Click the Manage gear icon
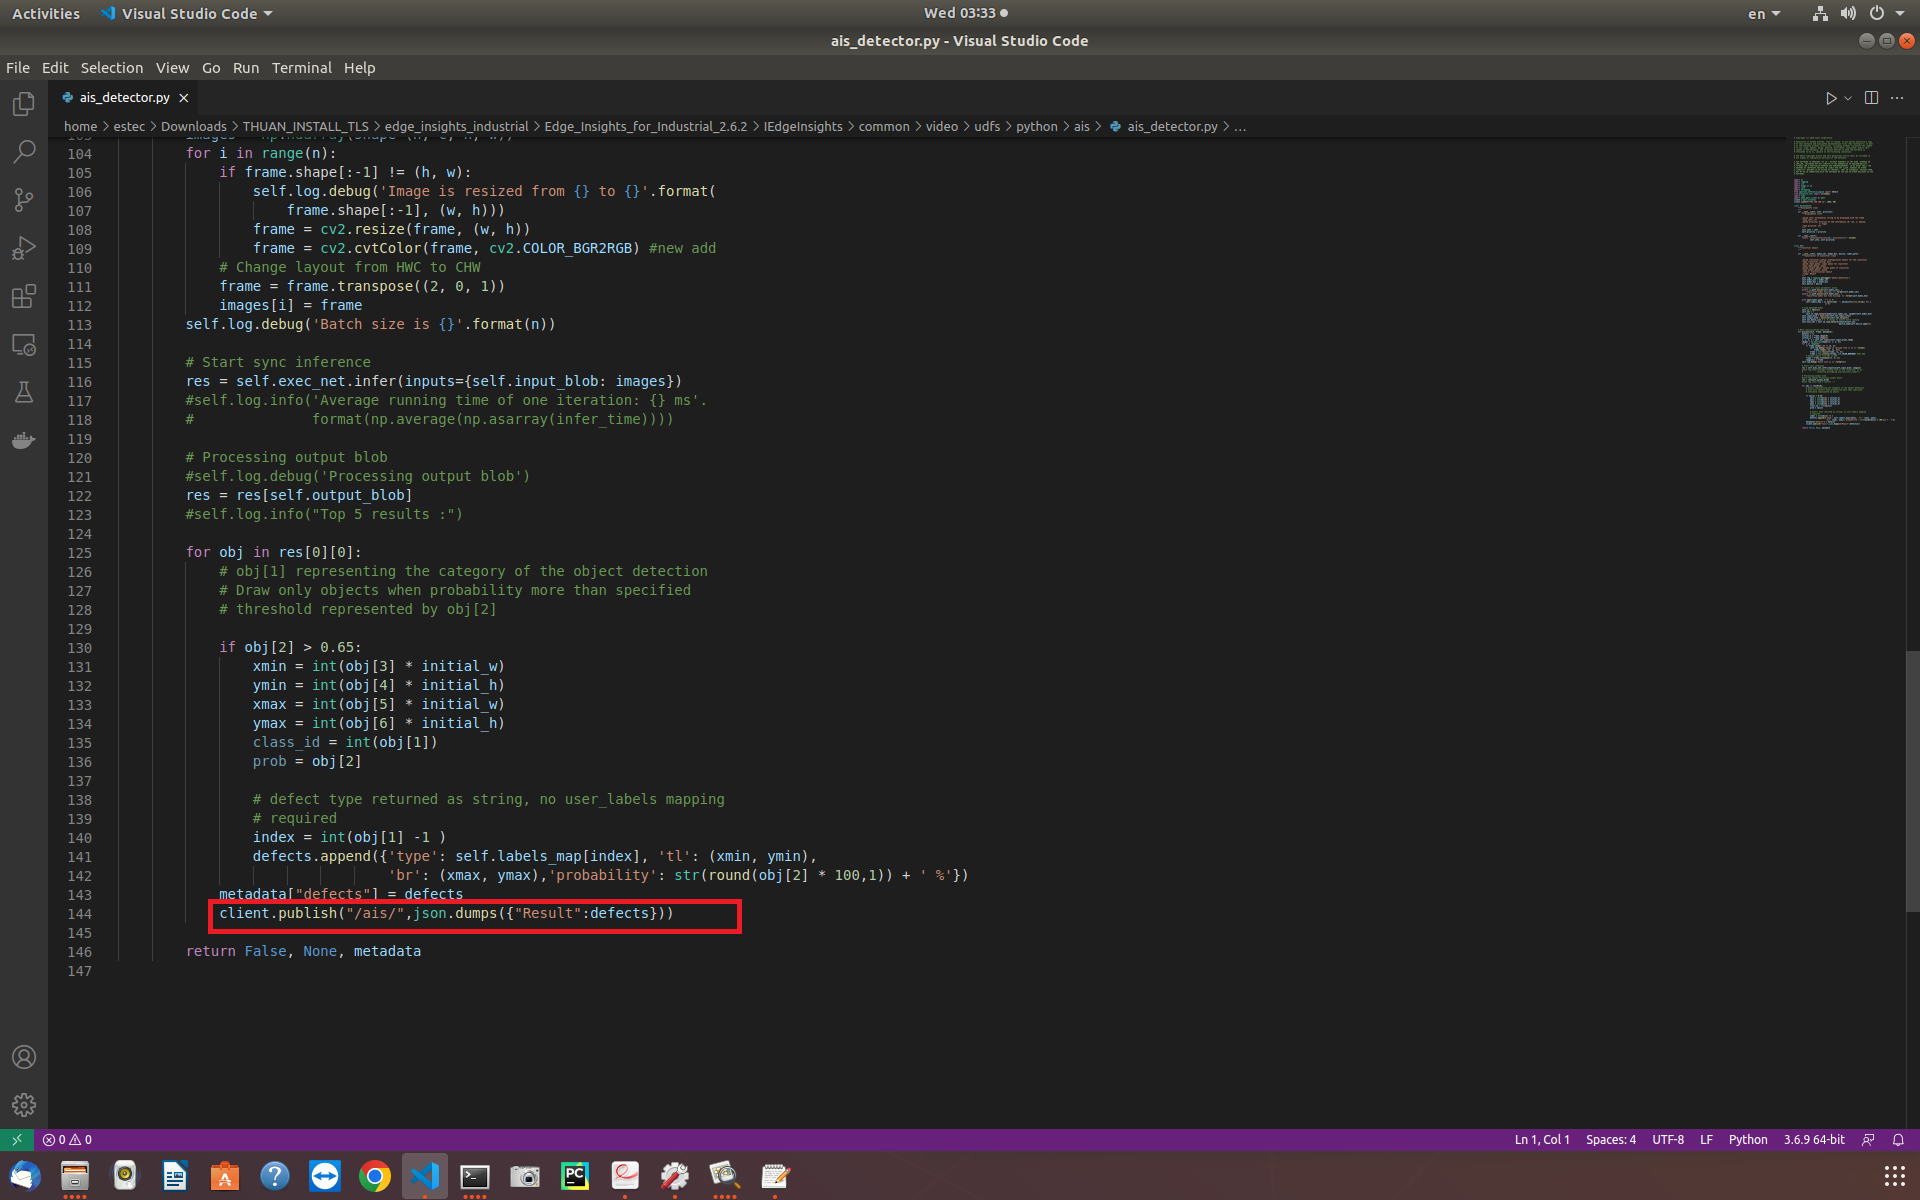The width and height of the screenshot is (1920, 1200). coord(24,1105)
